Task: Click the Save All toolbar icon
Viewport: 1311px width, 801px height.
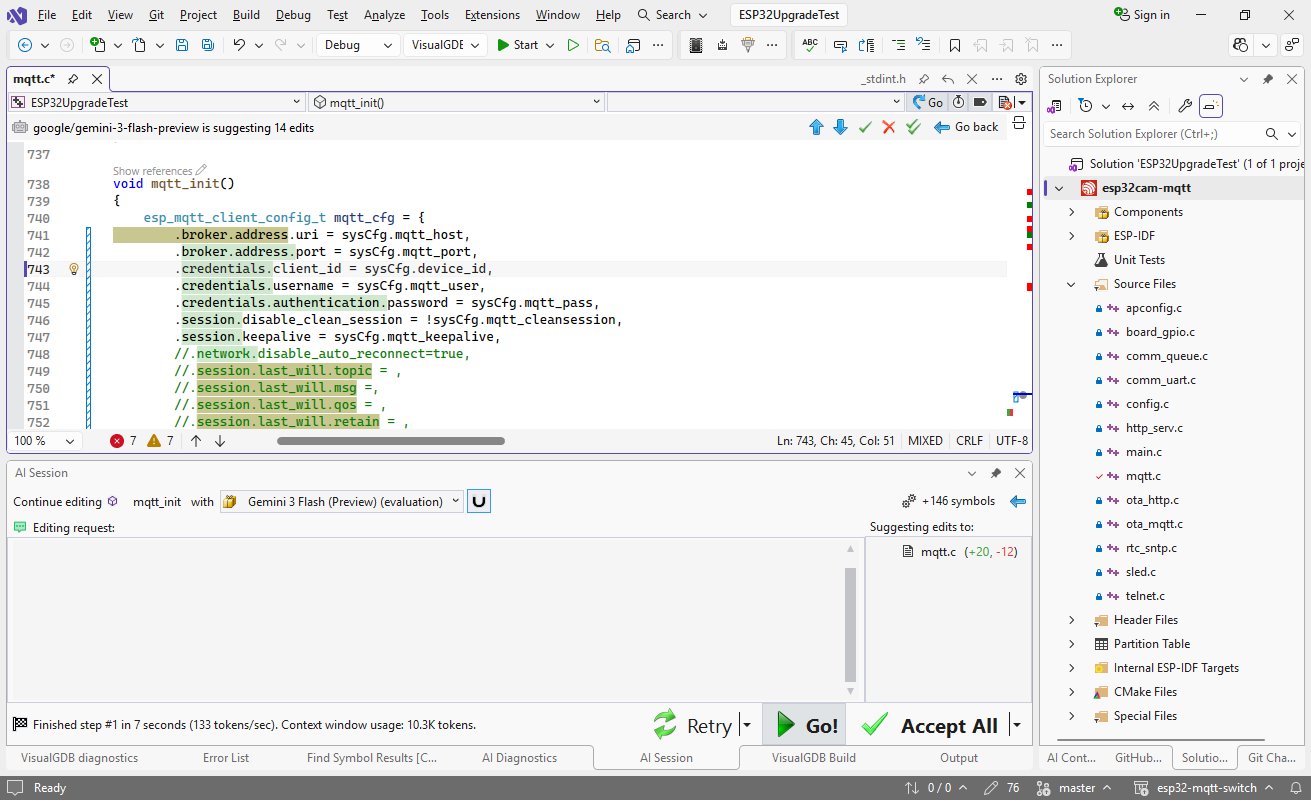Action: (x=207, y=45)
